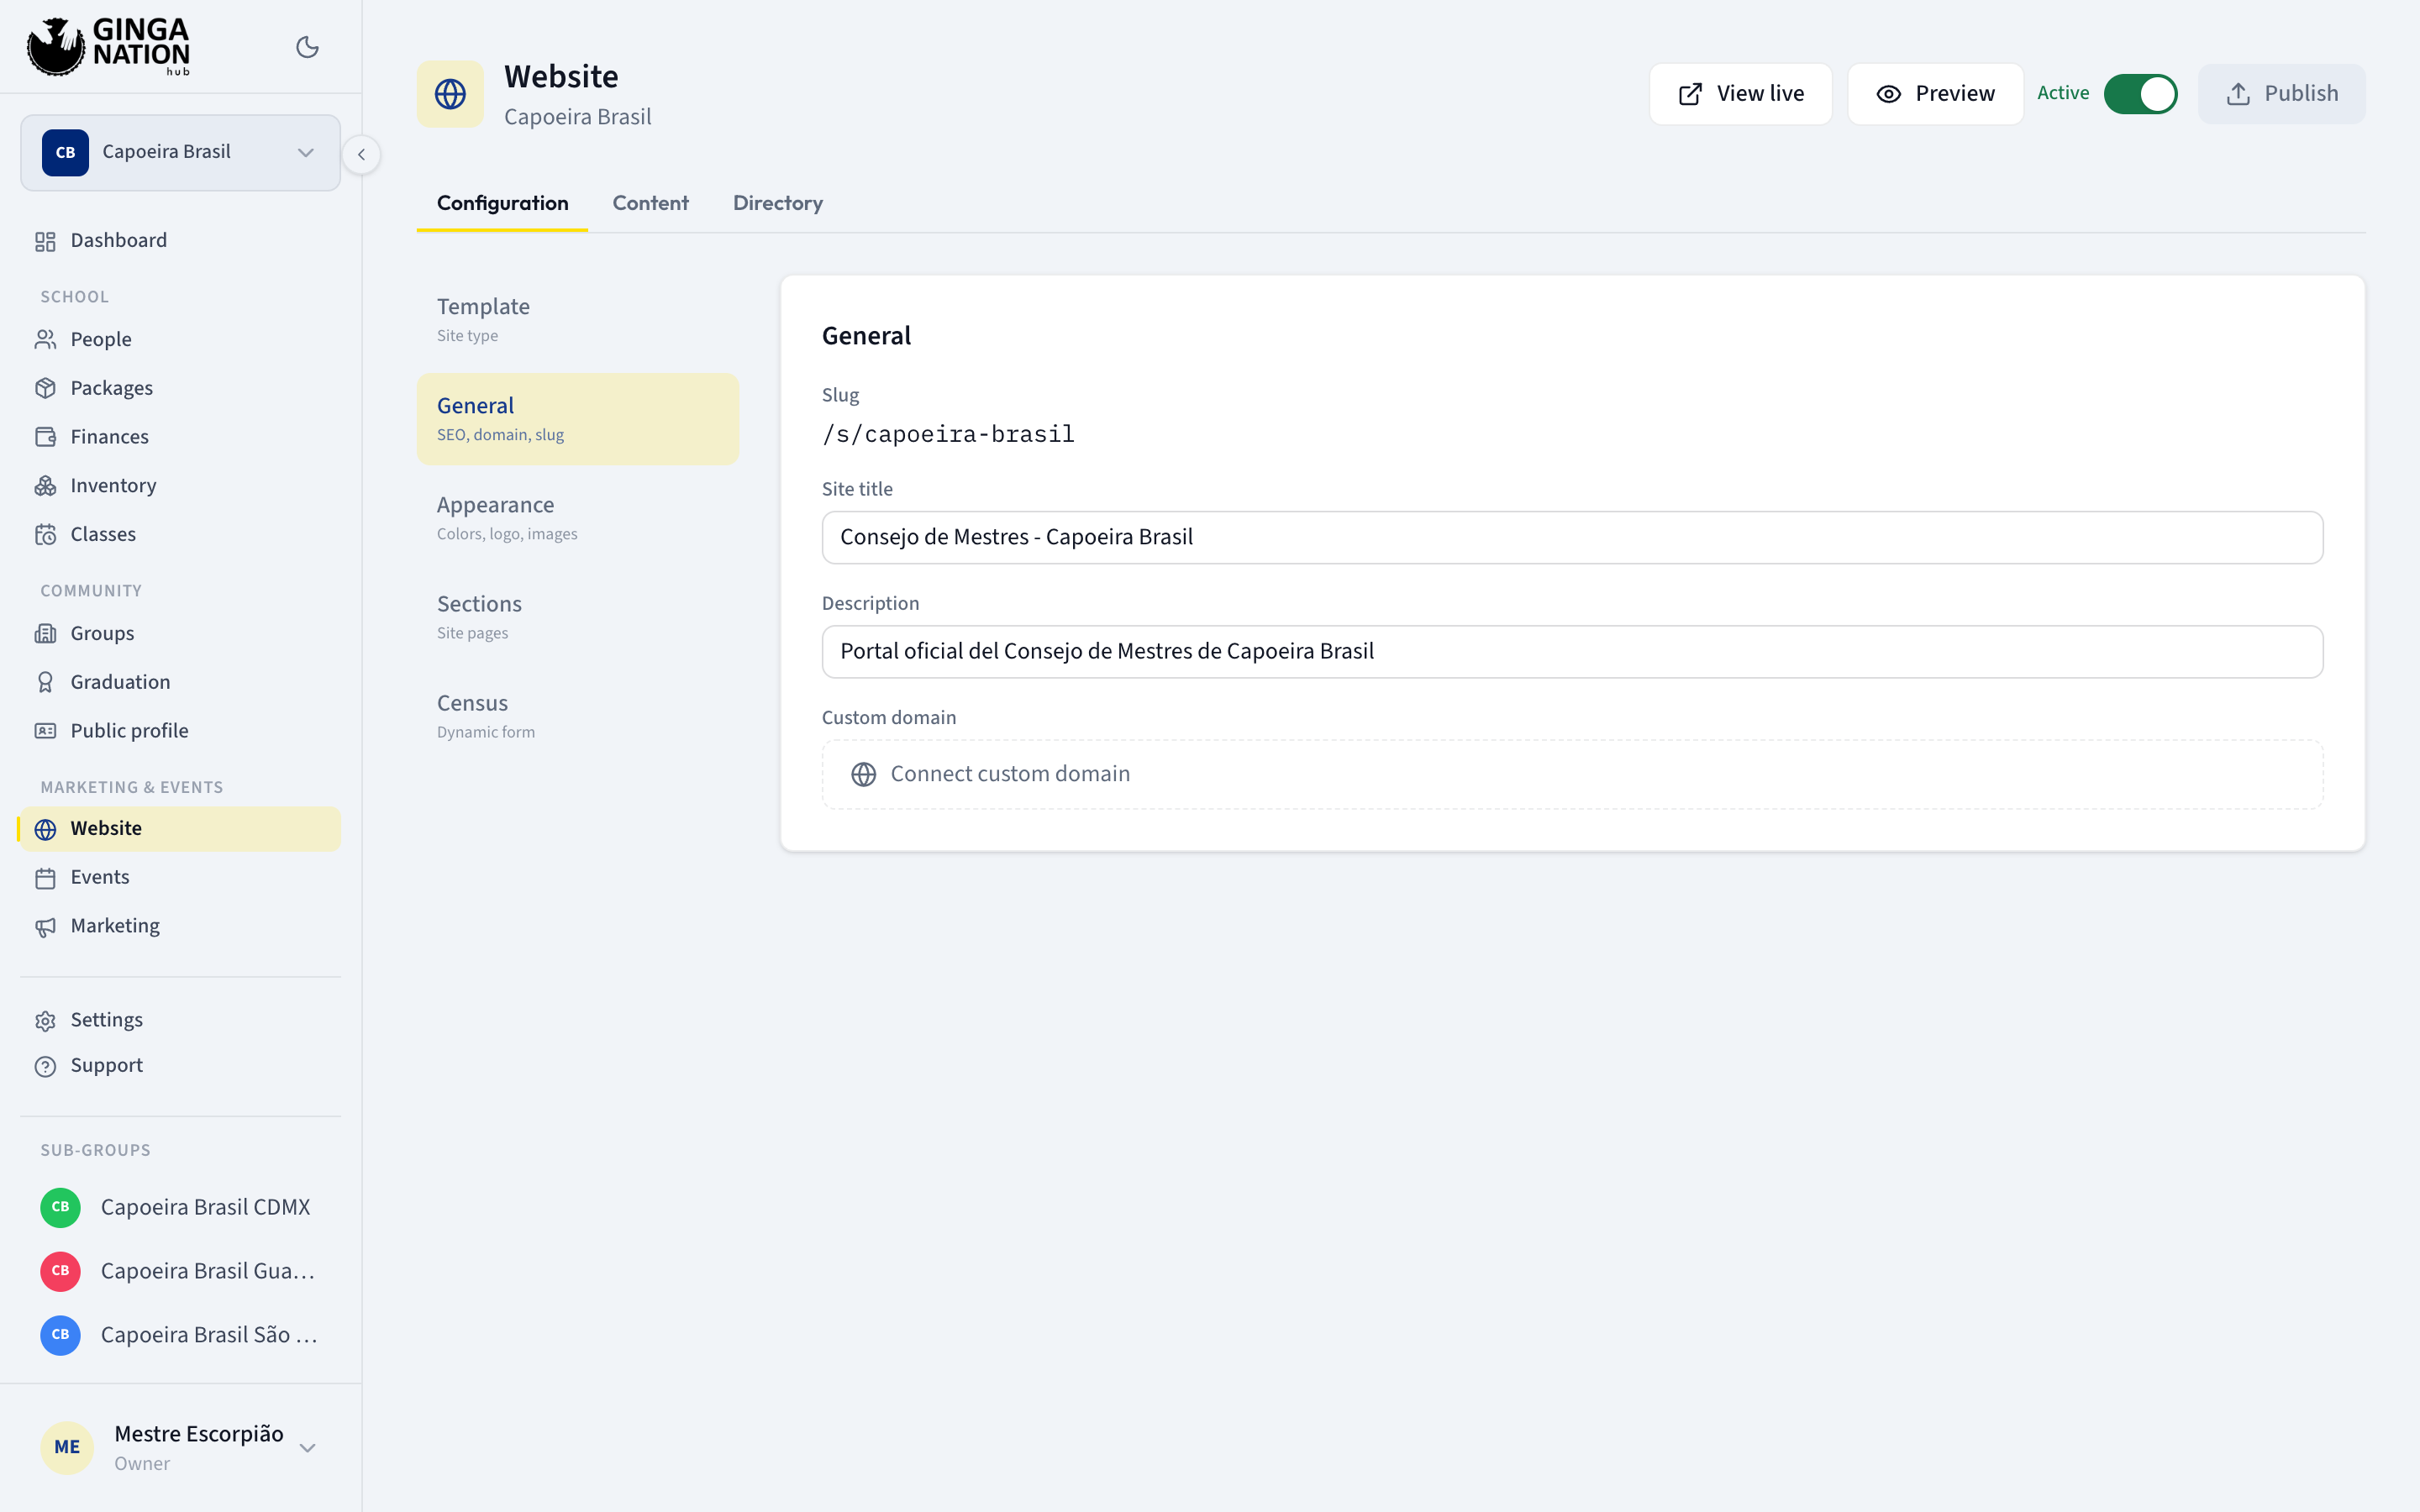Collapse the sidebar with arrow button
This screenshot has height=1512, width=2420.
pos(361,154)
